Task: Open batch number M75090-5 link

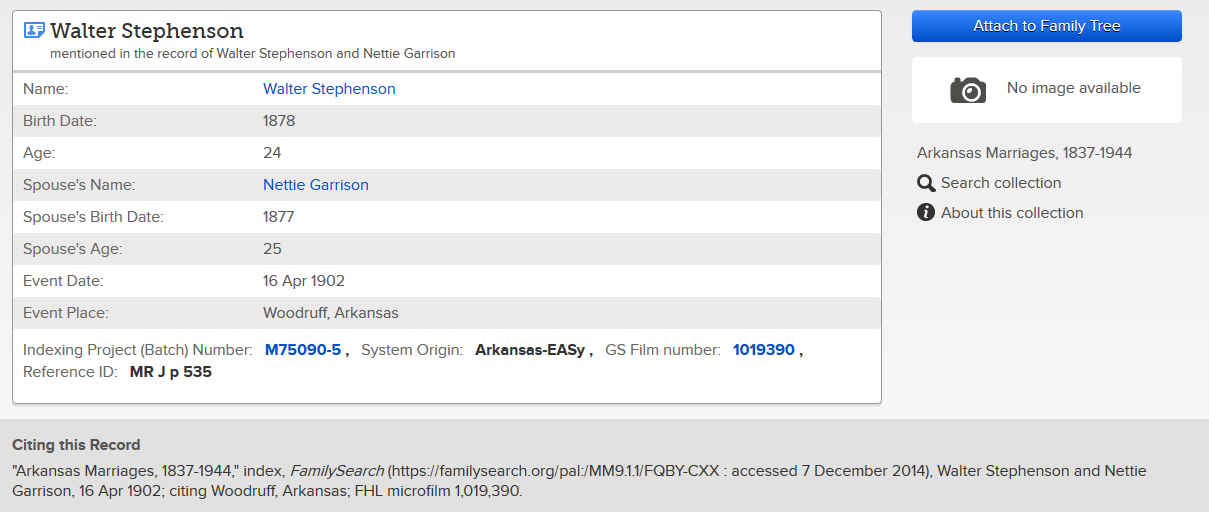Action: click(303, 350)
